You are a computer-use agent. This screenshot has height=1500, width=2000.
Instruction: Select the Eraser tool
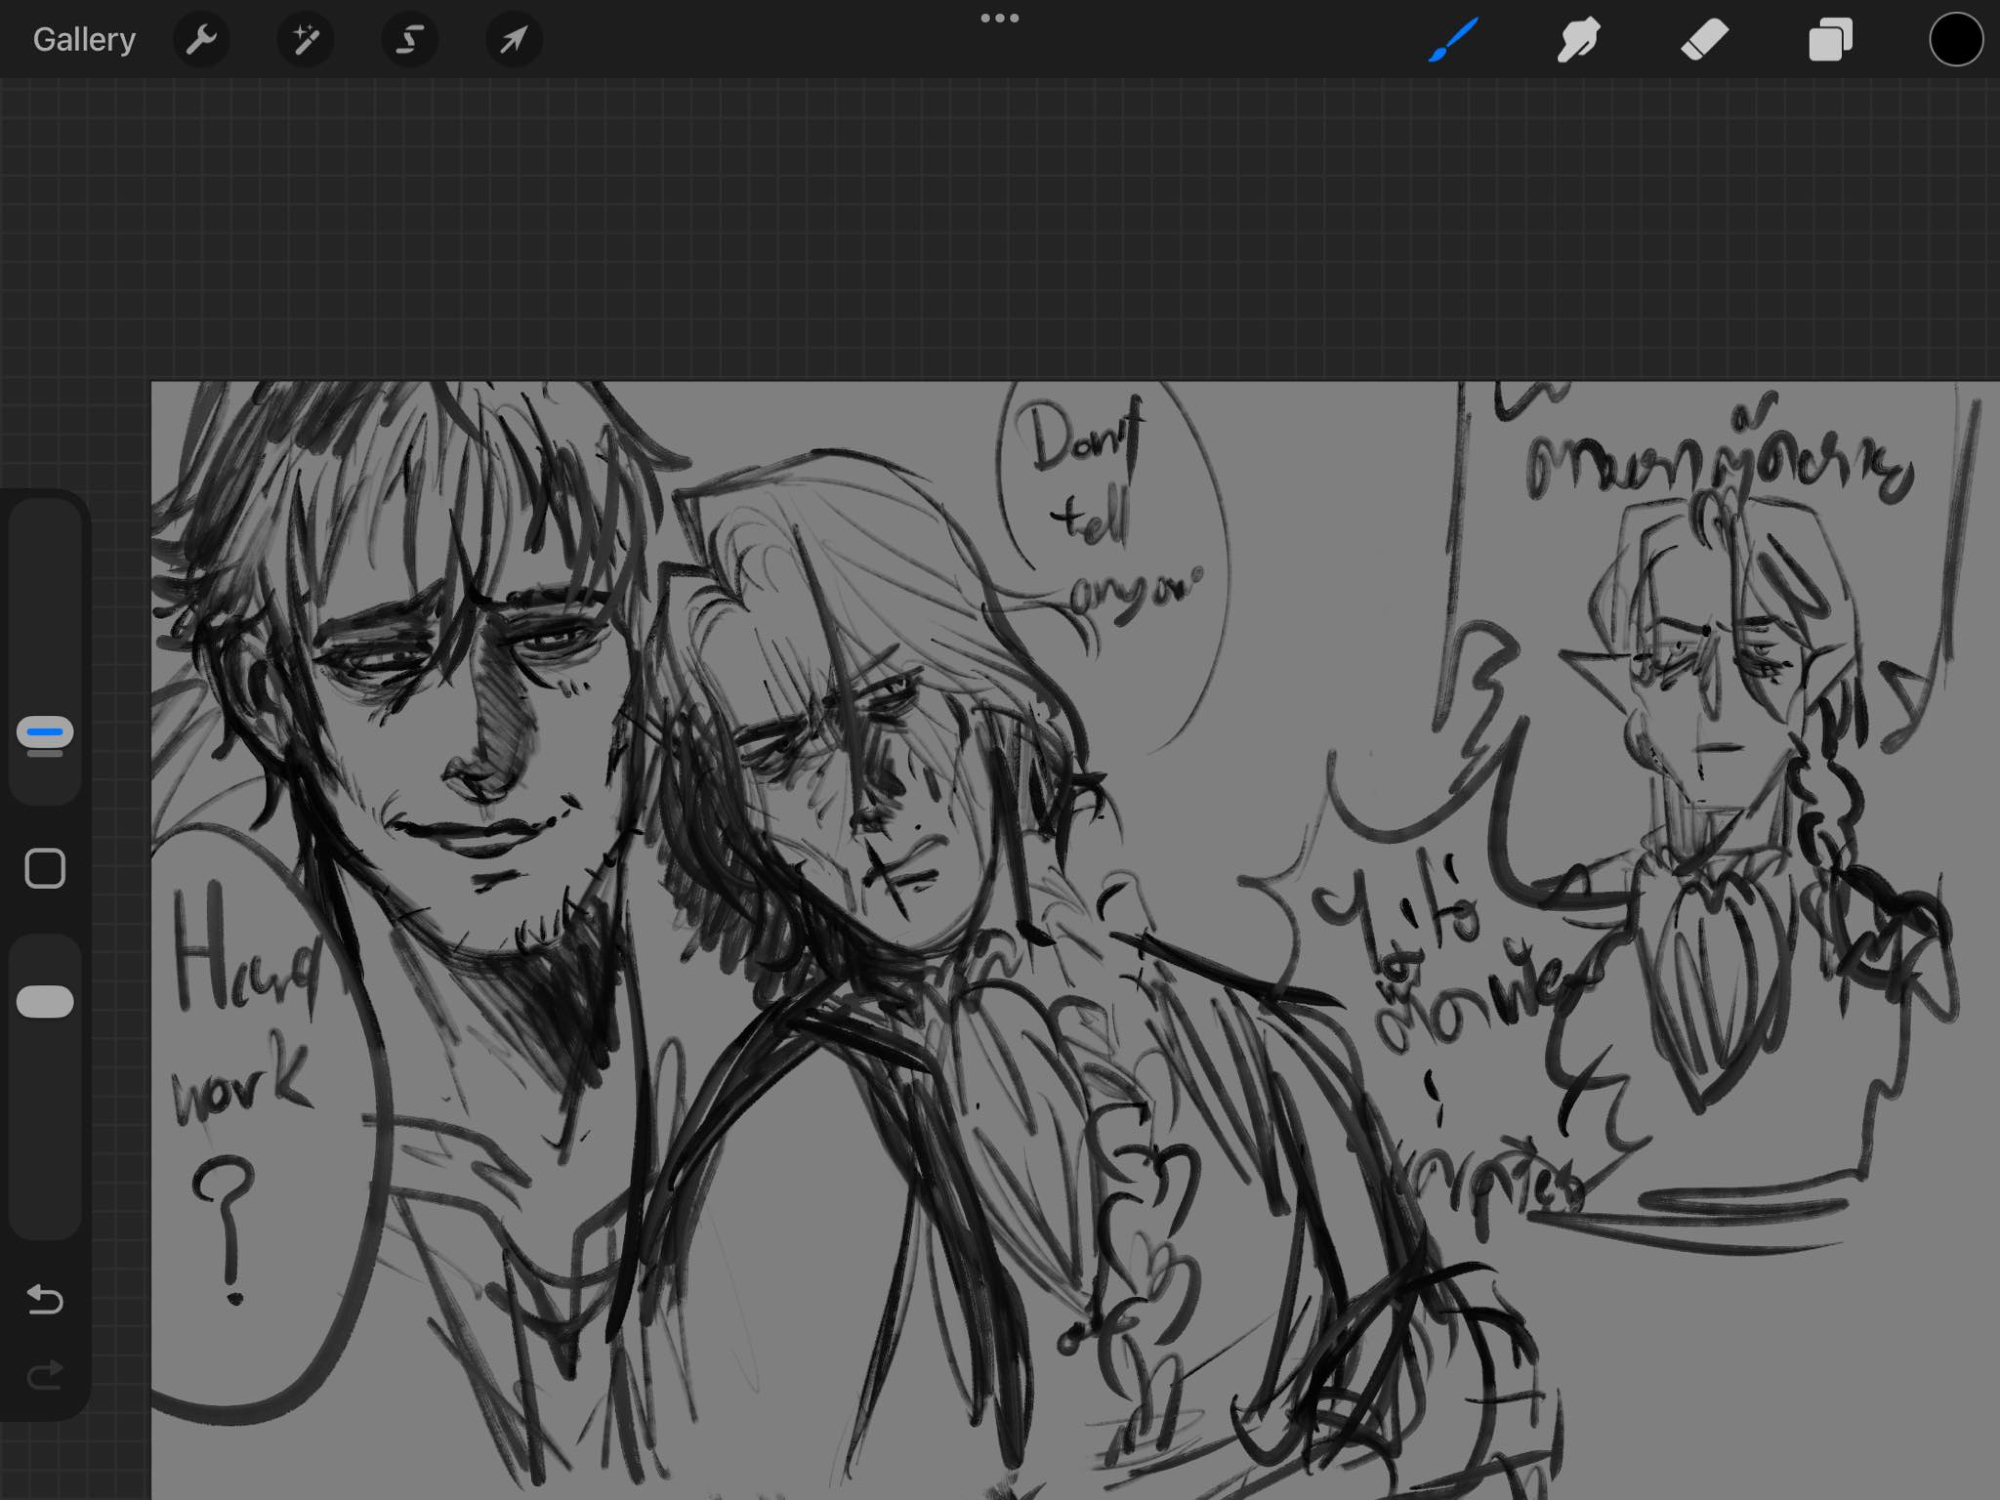pyautogui.click(x=1704, y=40)
